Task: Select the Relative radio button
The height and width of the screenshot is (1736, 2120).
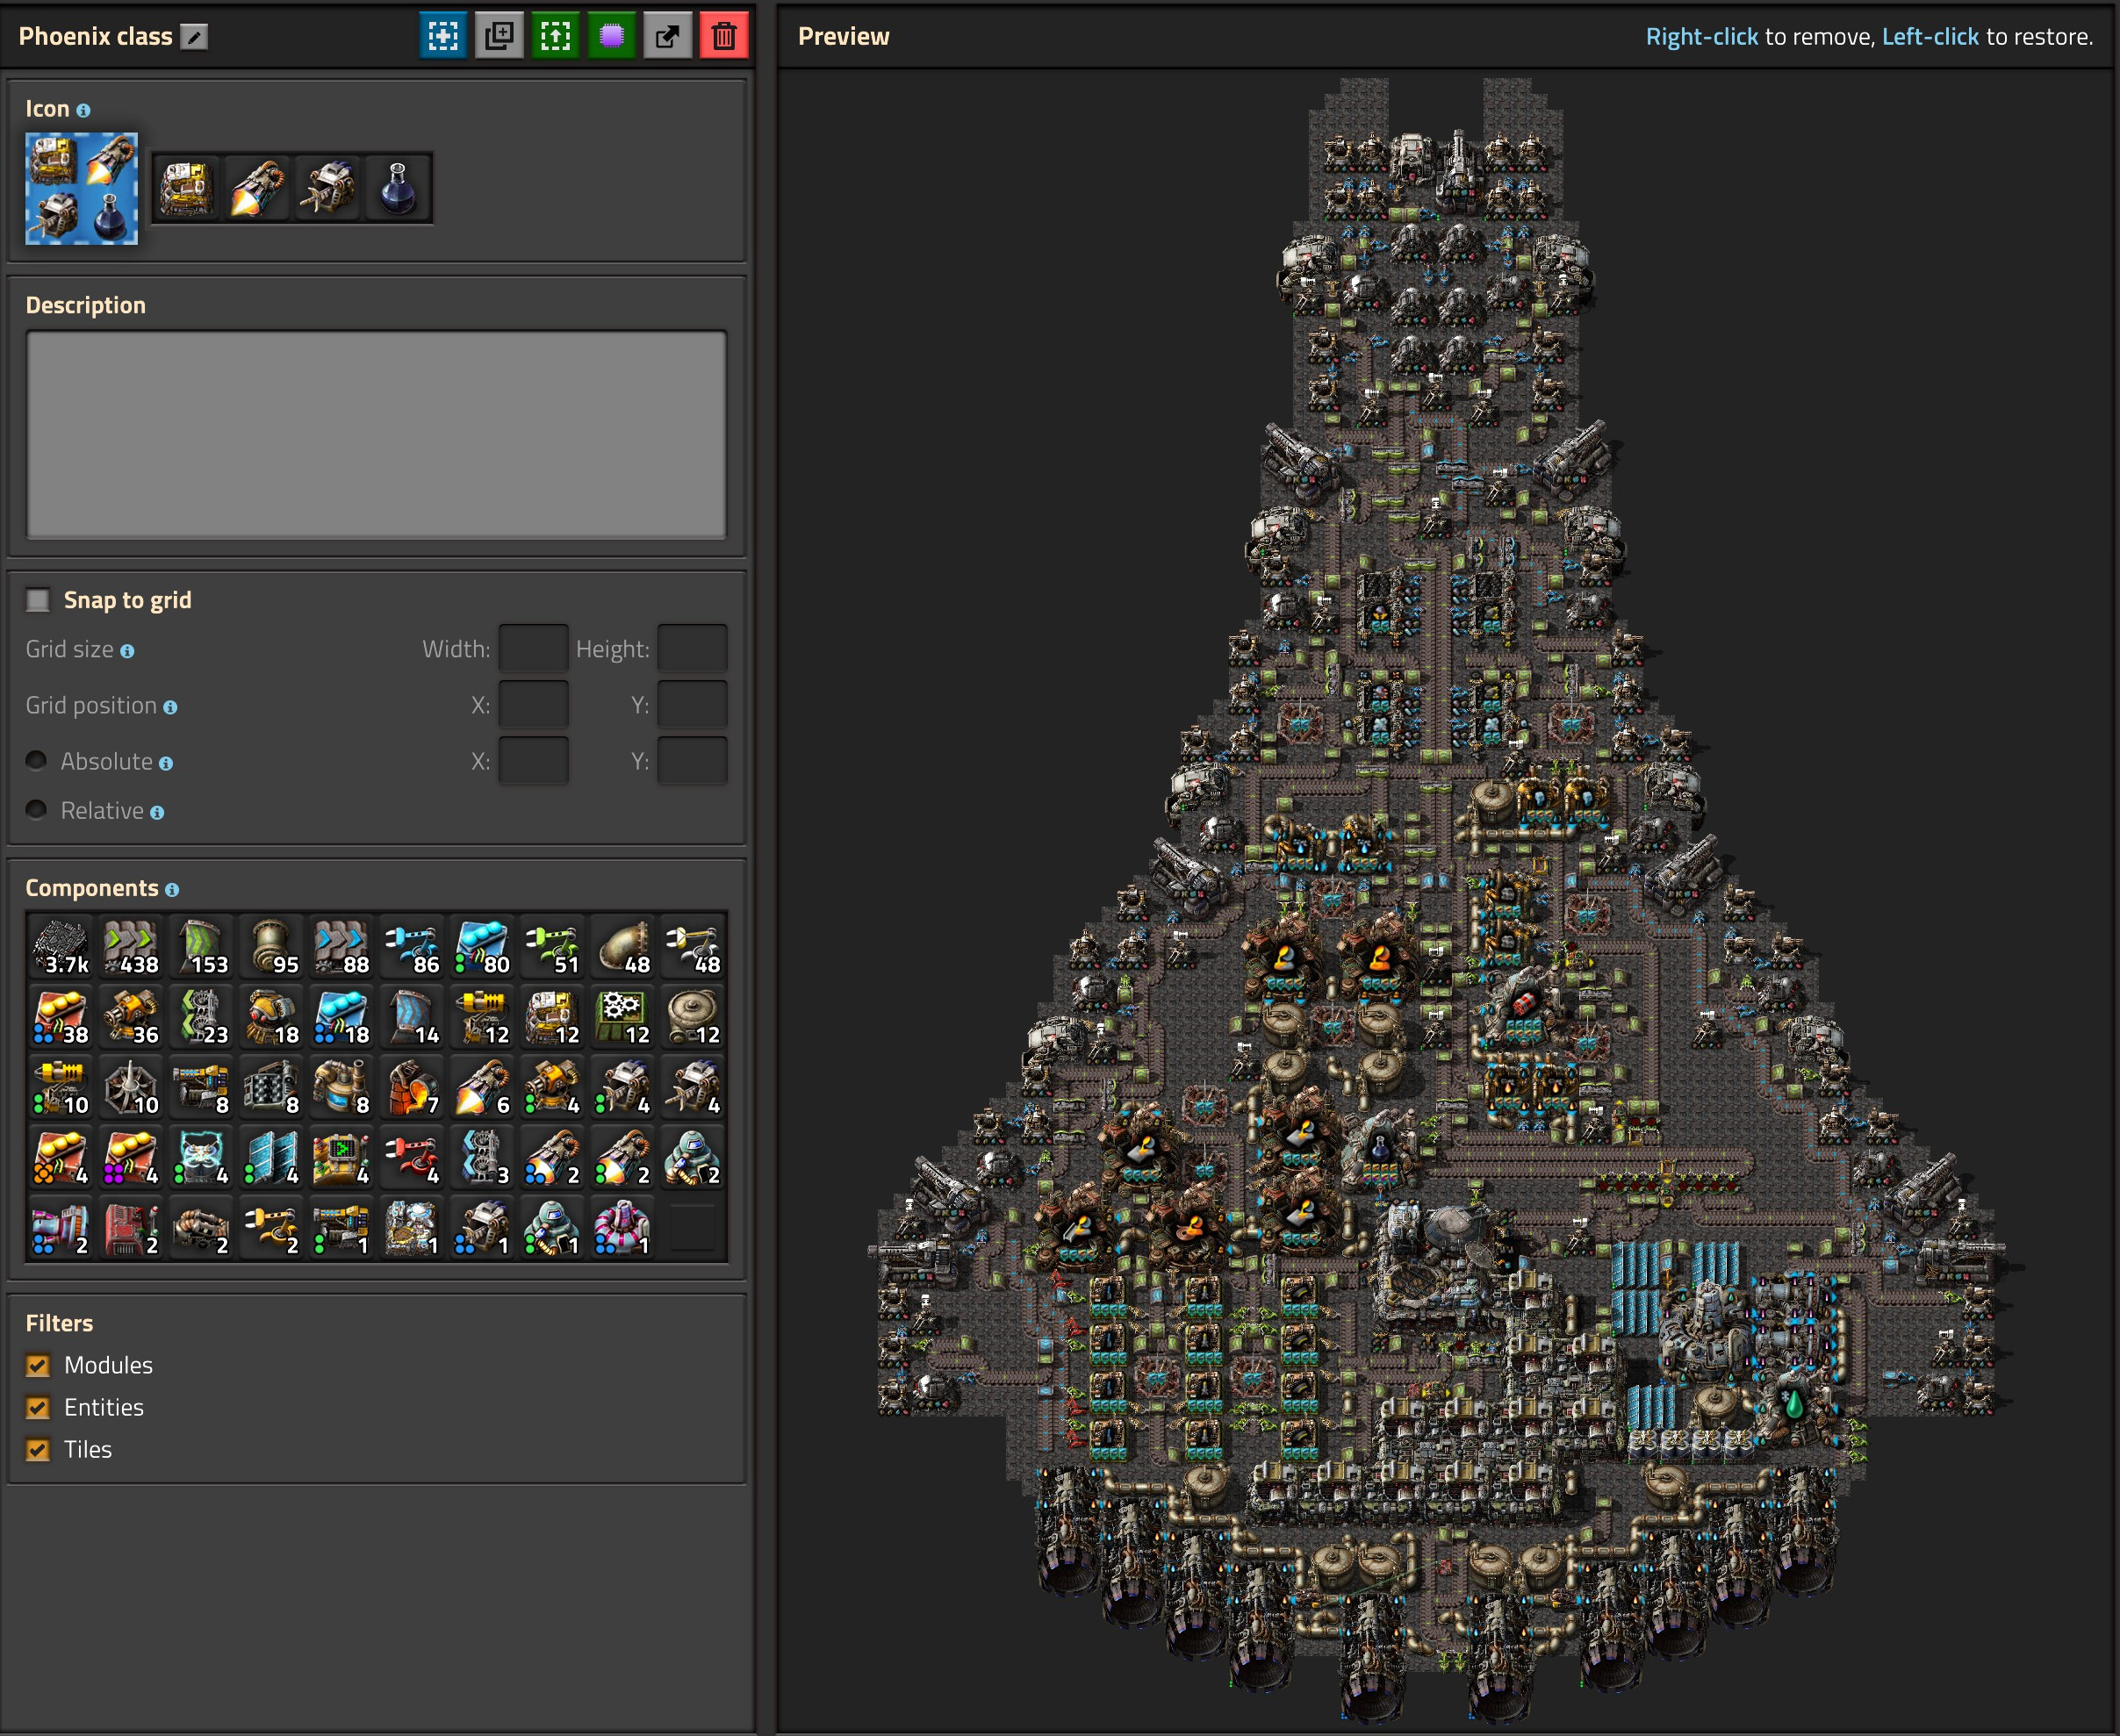Action: (x=37, y=810)
